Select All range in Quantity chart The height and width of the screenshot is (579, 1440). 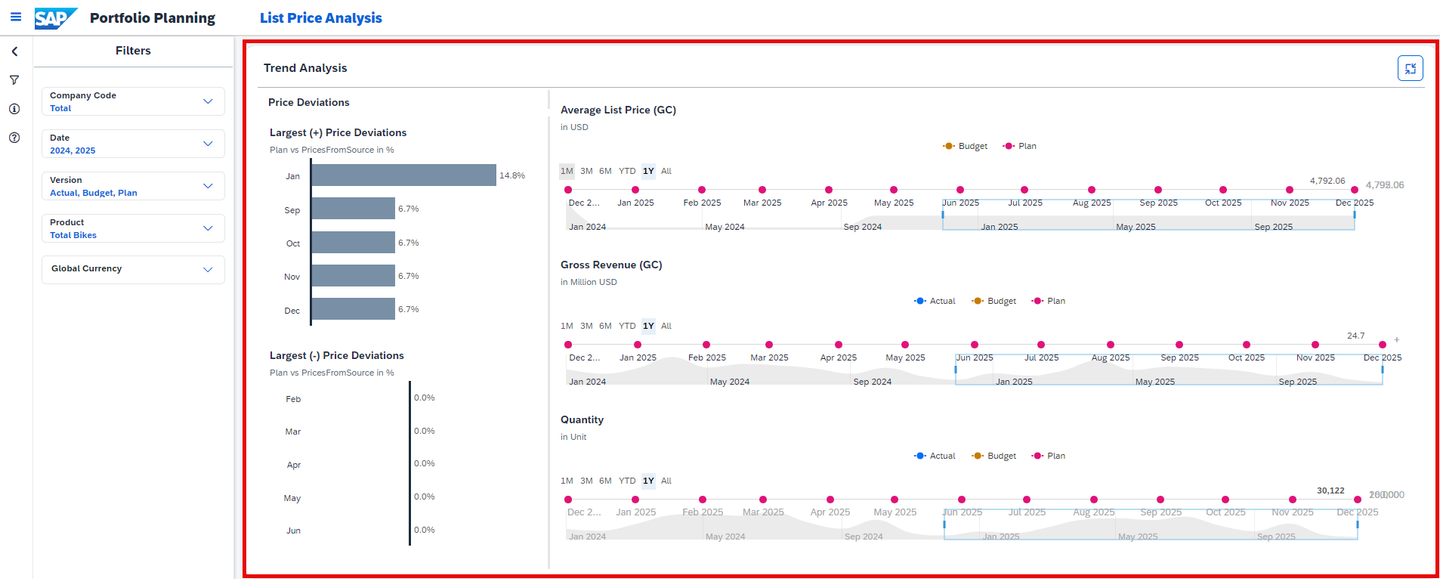(x=666, y=481)
